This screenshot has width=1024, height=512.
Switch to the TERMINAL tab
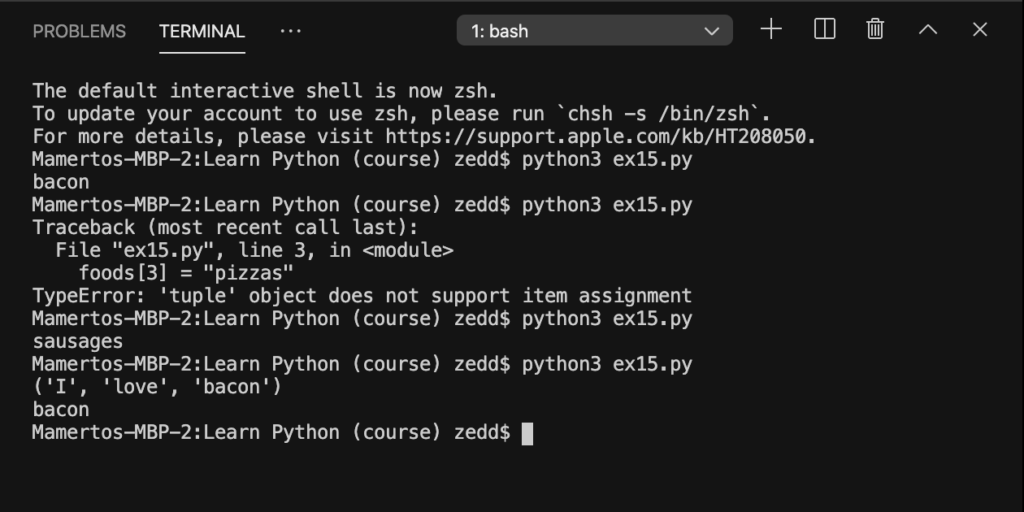pyautogui.click(x=202, y=31)
